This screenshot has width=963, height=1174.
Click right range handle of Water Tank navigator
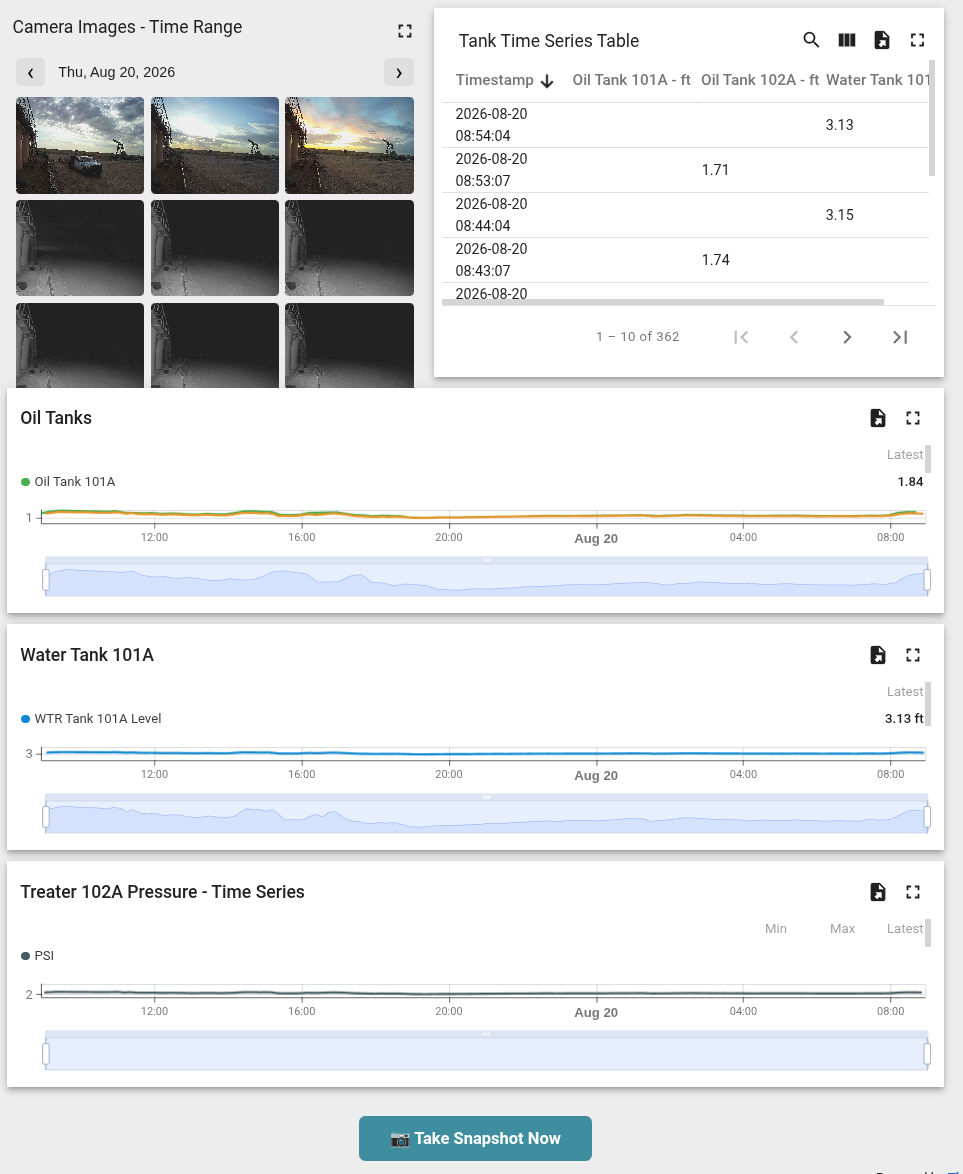[927, 817]
